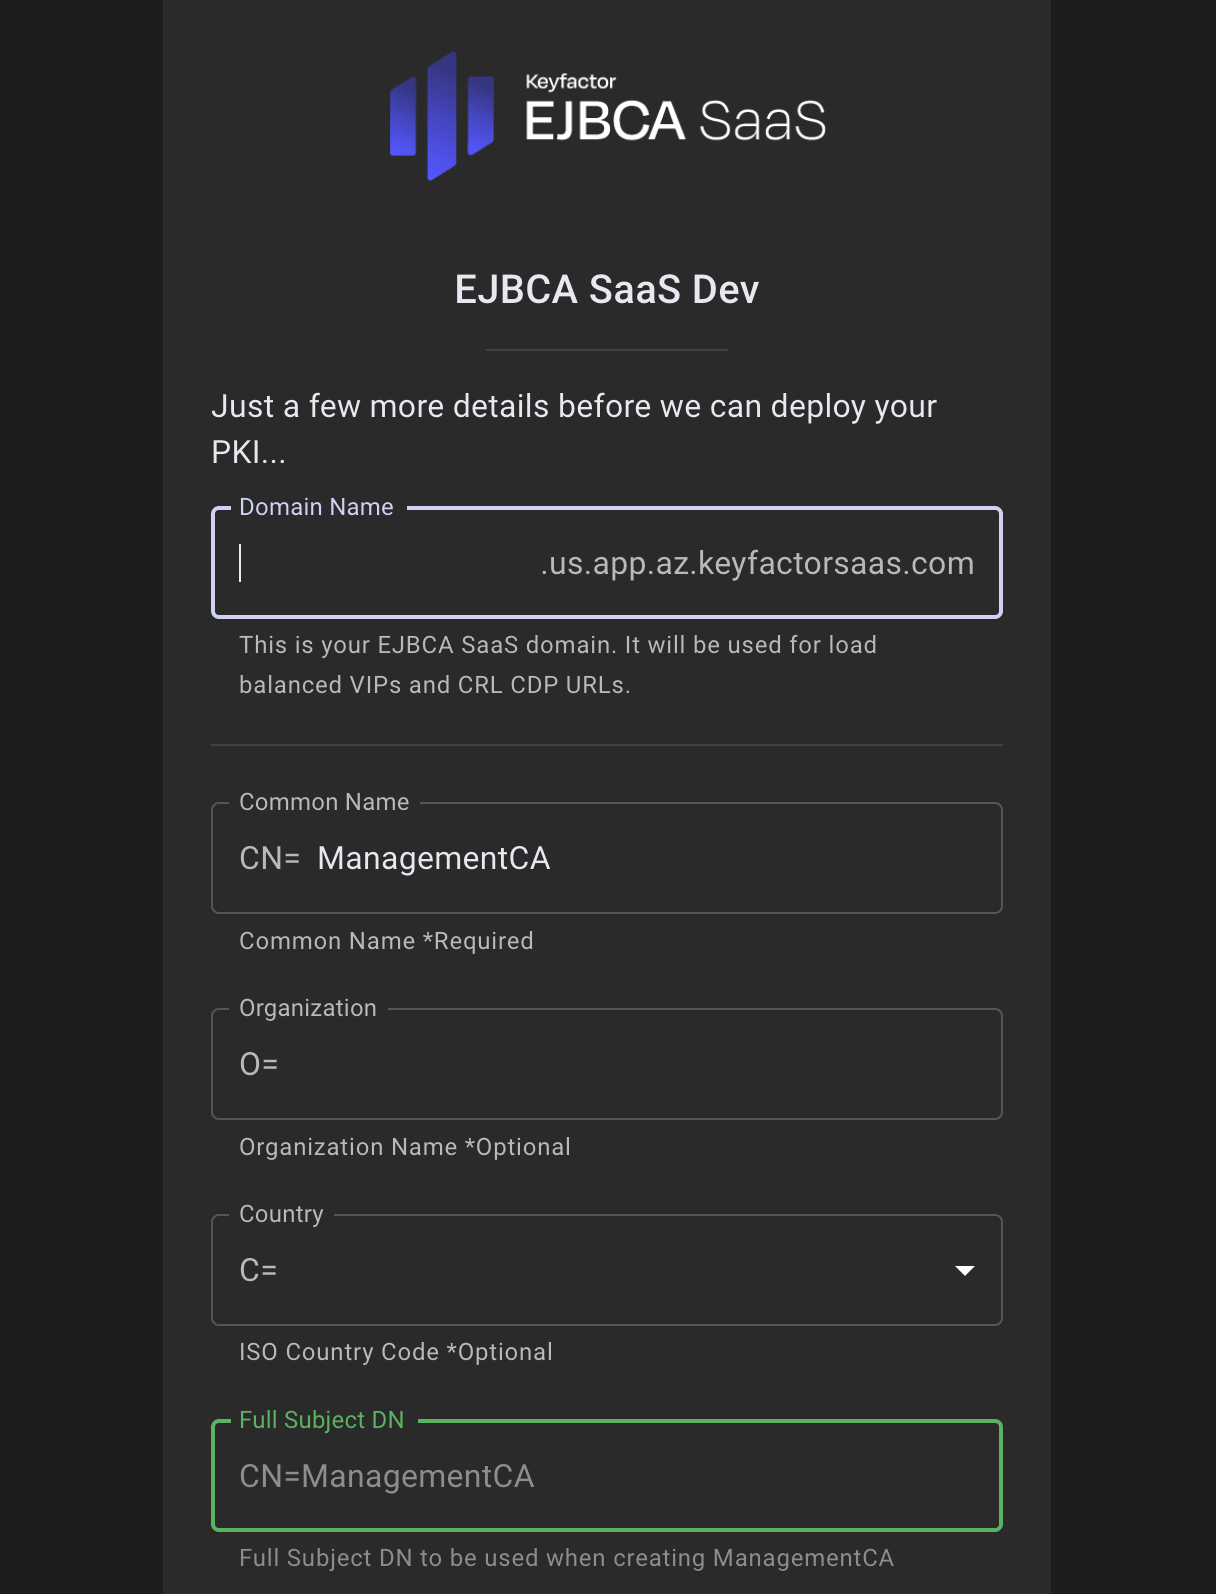
Task: Expand the Country dropdown arrow
Action: 964,1270
